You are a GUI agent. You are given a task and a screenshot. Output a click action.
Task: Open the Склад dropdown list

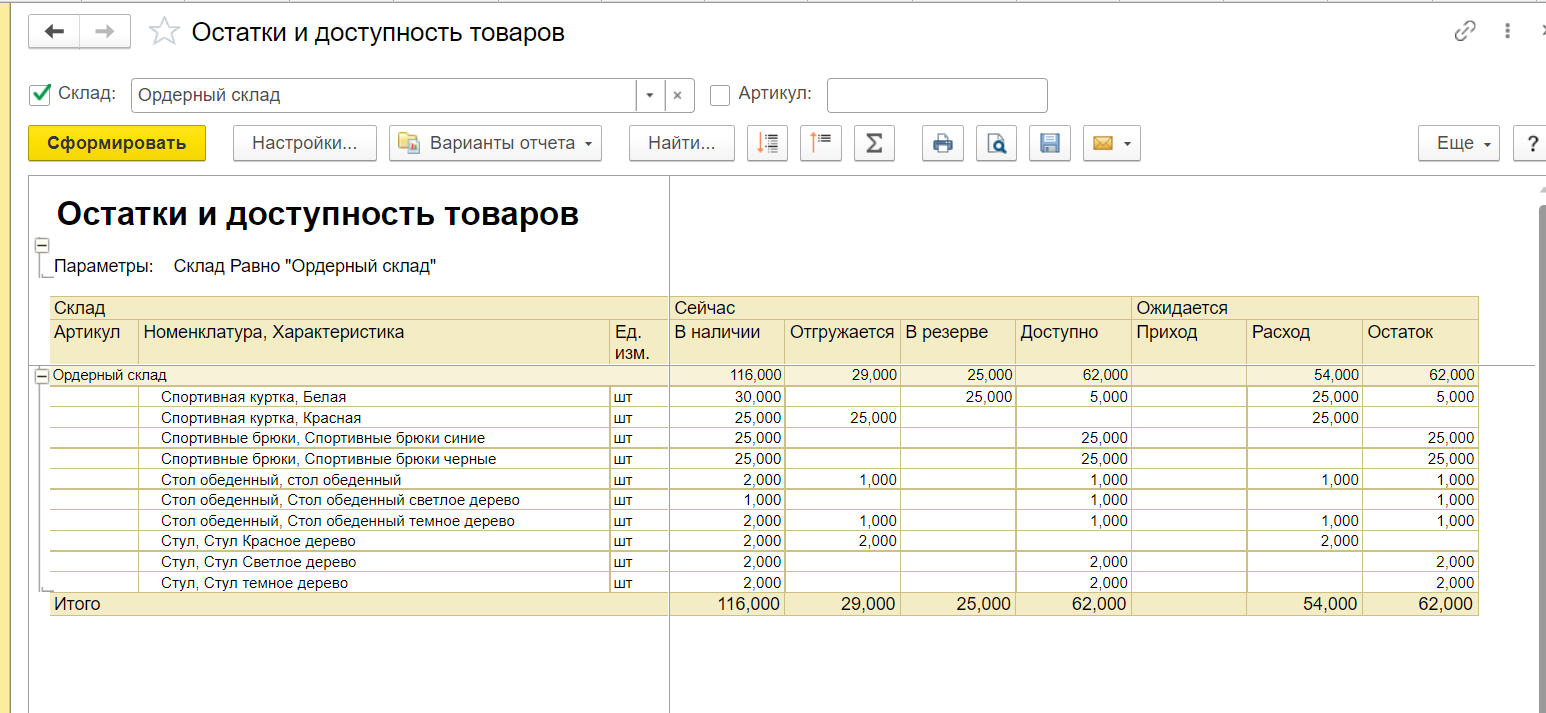649,96
